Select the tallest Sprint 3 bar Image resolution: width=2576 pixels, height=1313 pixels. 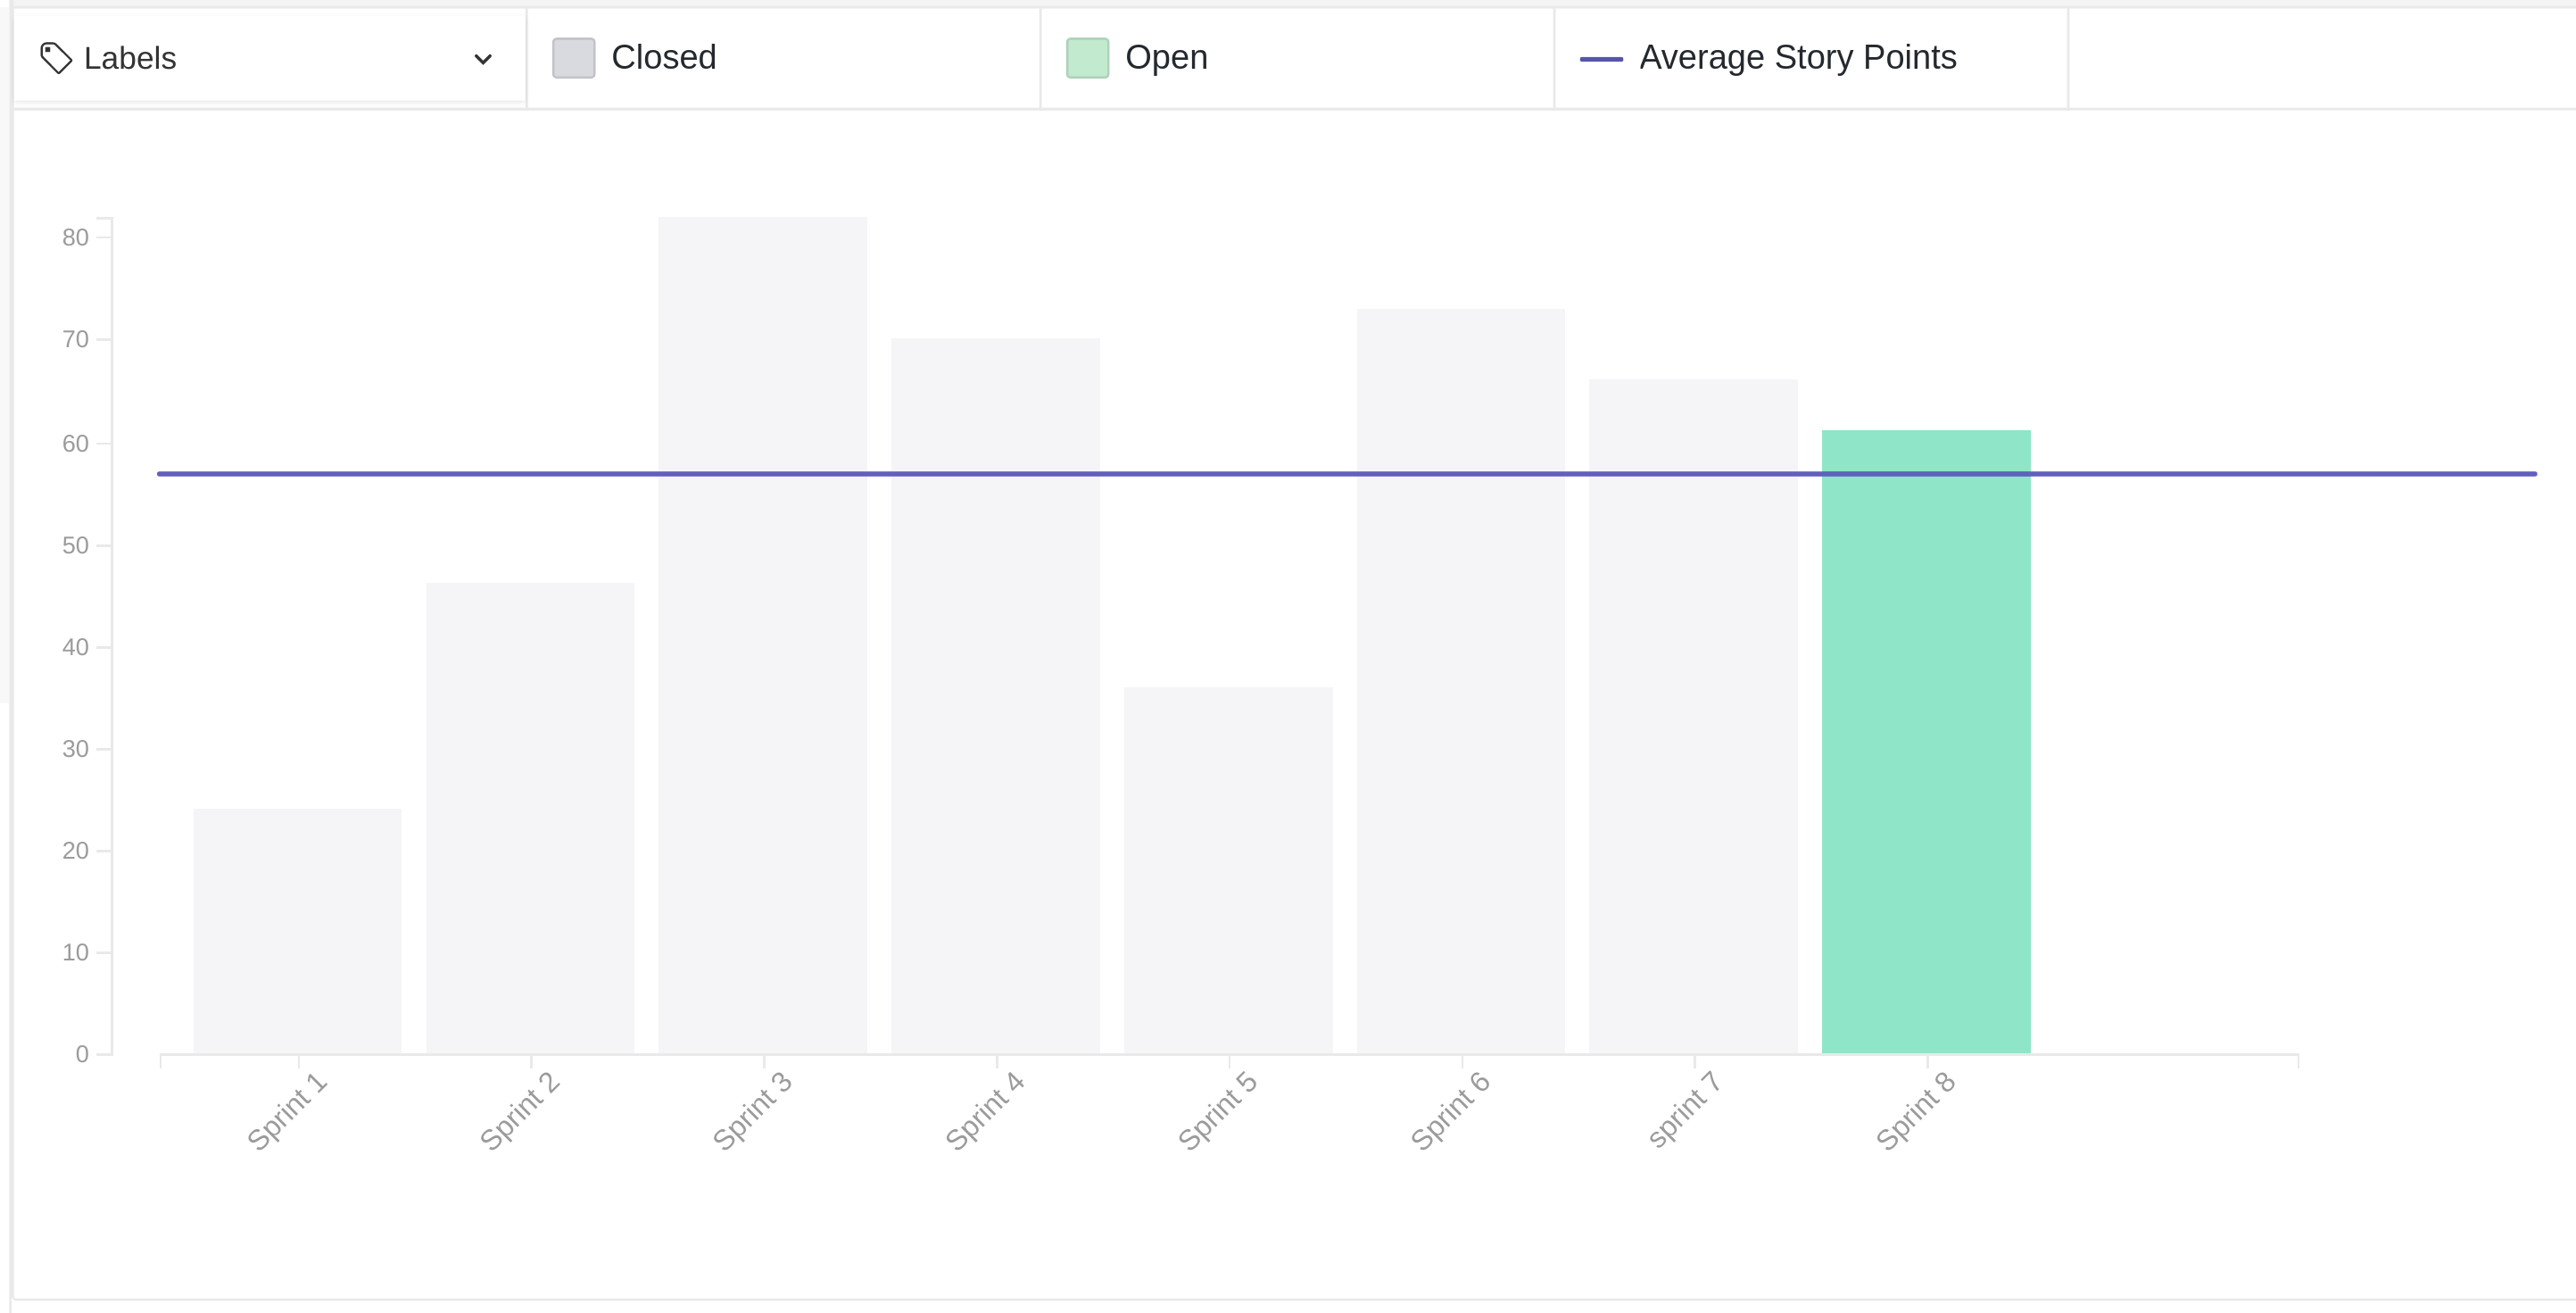763,635
